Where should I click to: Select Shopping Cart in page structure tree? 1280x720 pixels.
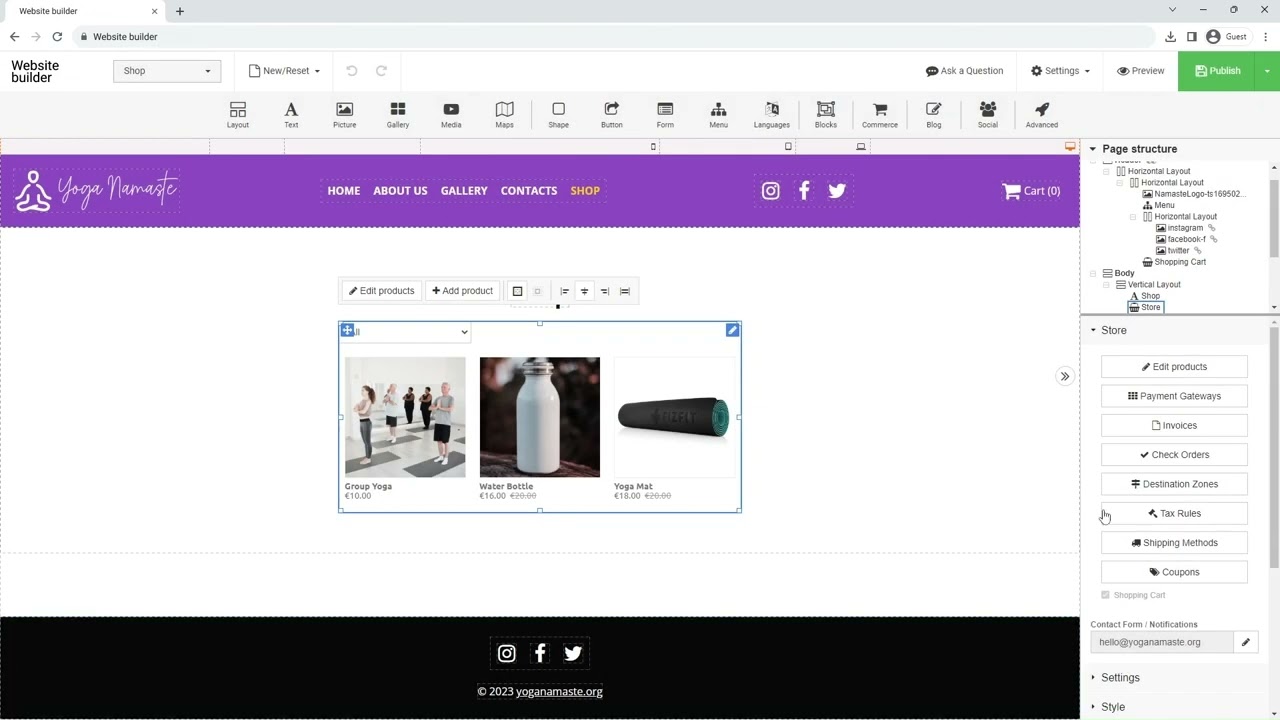coord(1180,262)
